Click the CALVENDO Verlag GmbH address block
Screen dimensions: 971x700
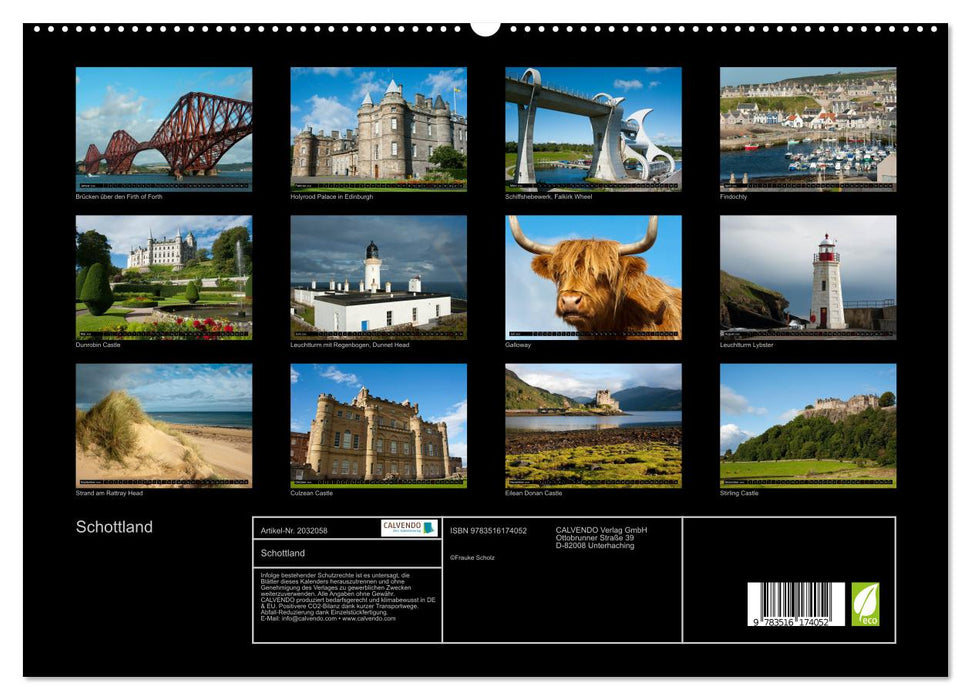[600, 537]
